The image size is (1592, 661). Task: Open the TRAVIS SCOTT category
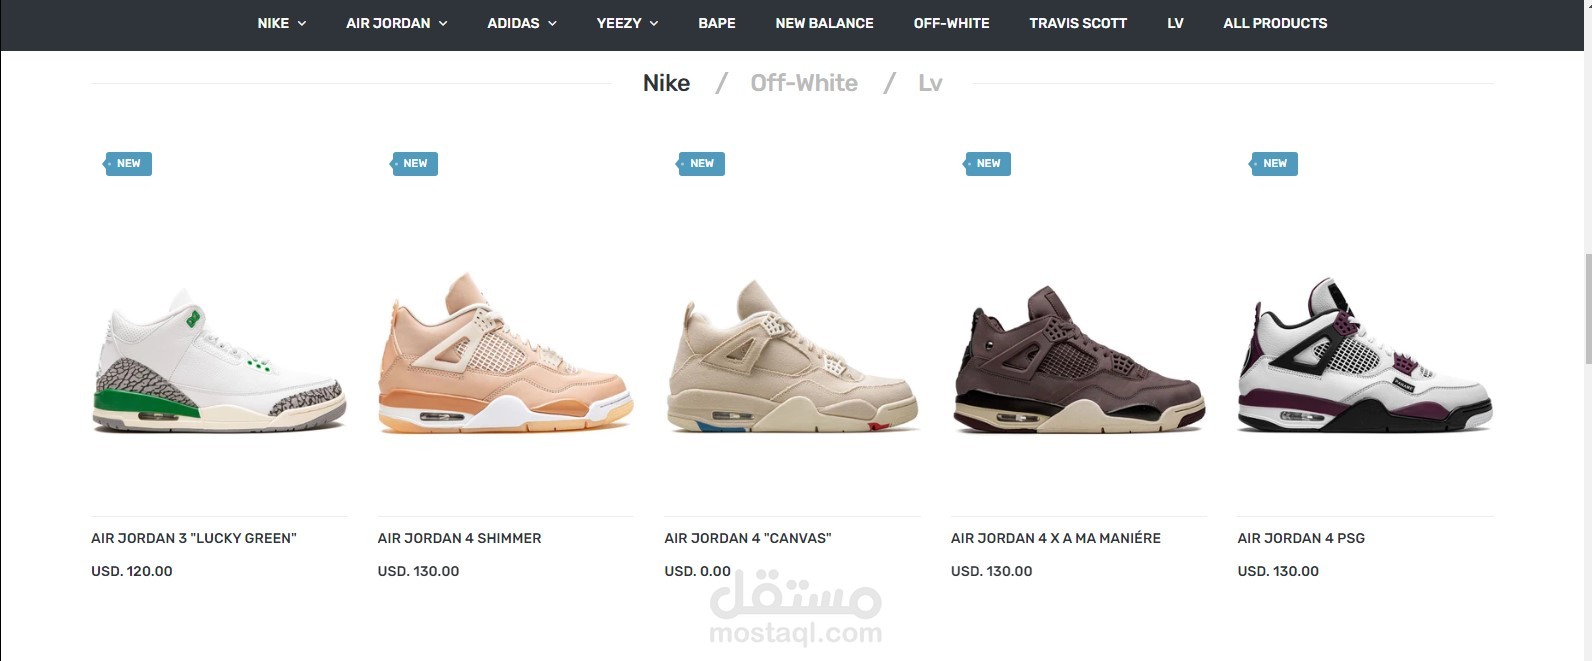tap(1078, 23)
